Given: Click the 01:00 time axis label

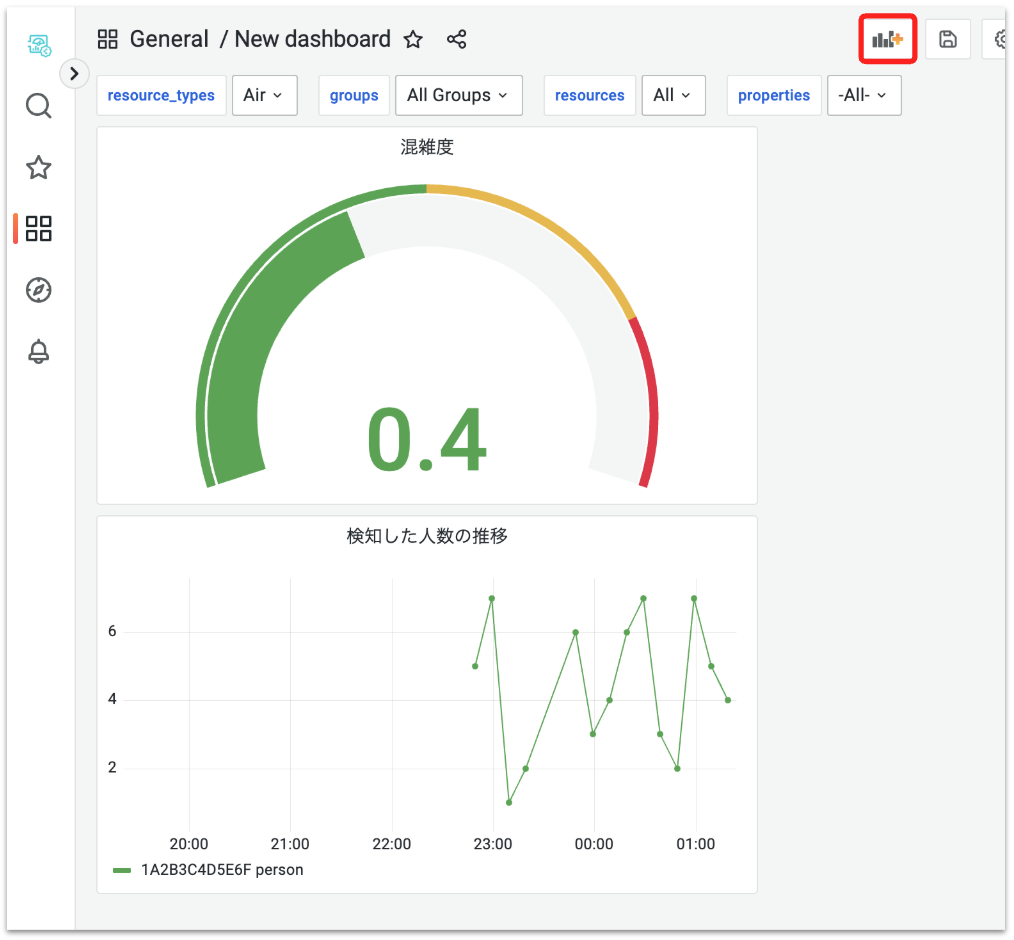Looking at the screenshot, I should [x=696, y=844].
